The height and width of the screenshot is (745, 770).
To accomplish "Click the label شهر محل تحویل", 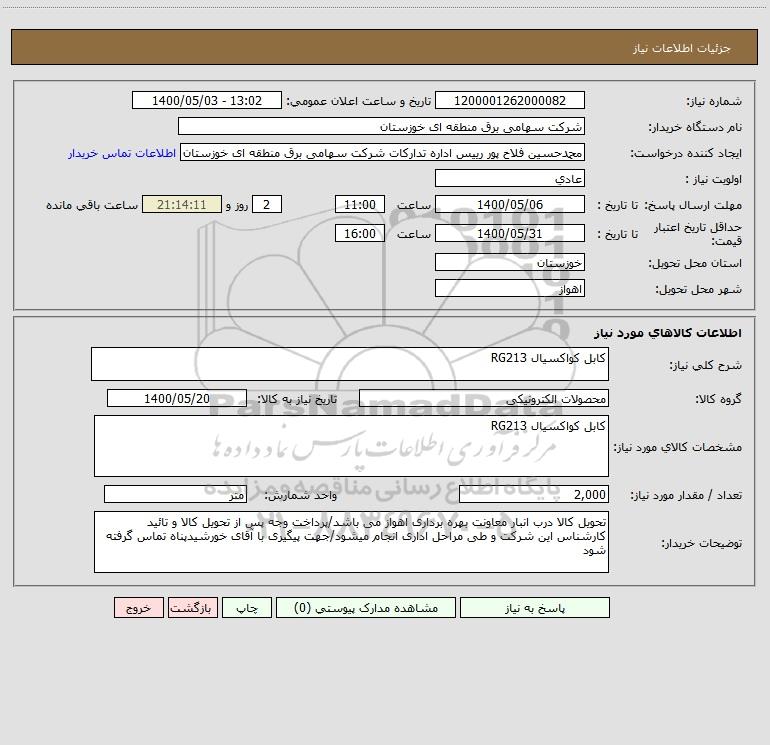I will pos(699,289).
